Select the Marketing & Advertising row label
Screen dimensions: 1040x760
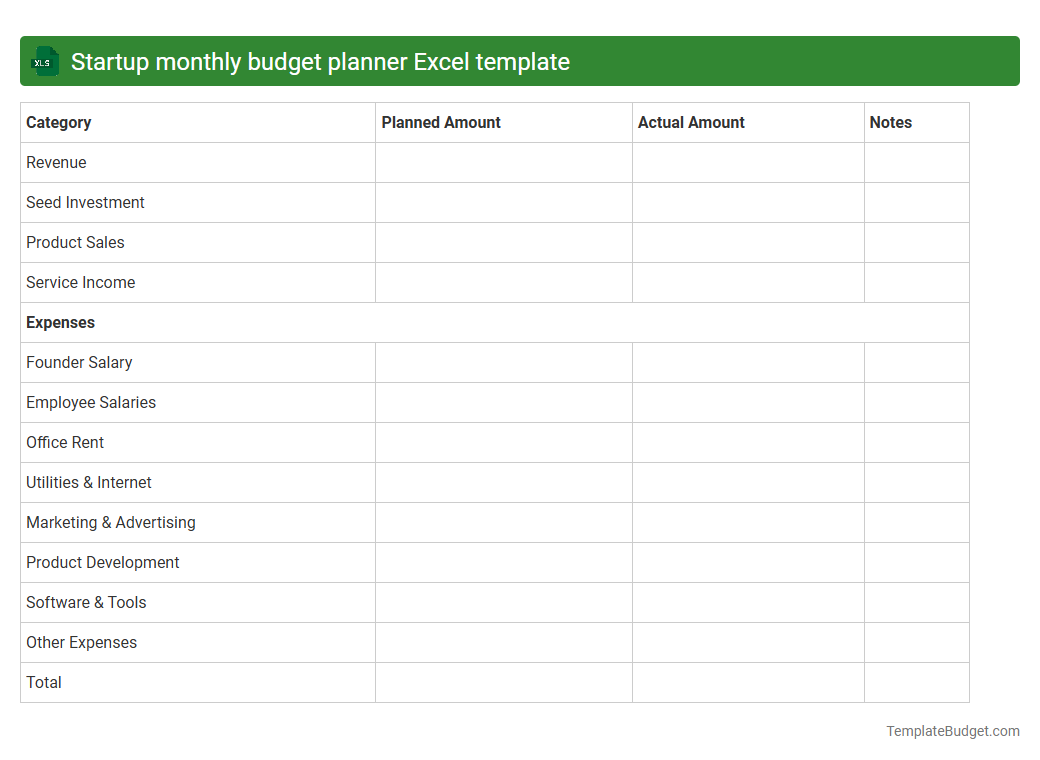point(110,522)
